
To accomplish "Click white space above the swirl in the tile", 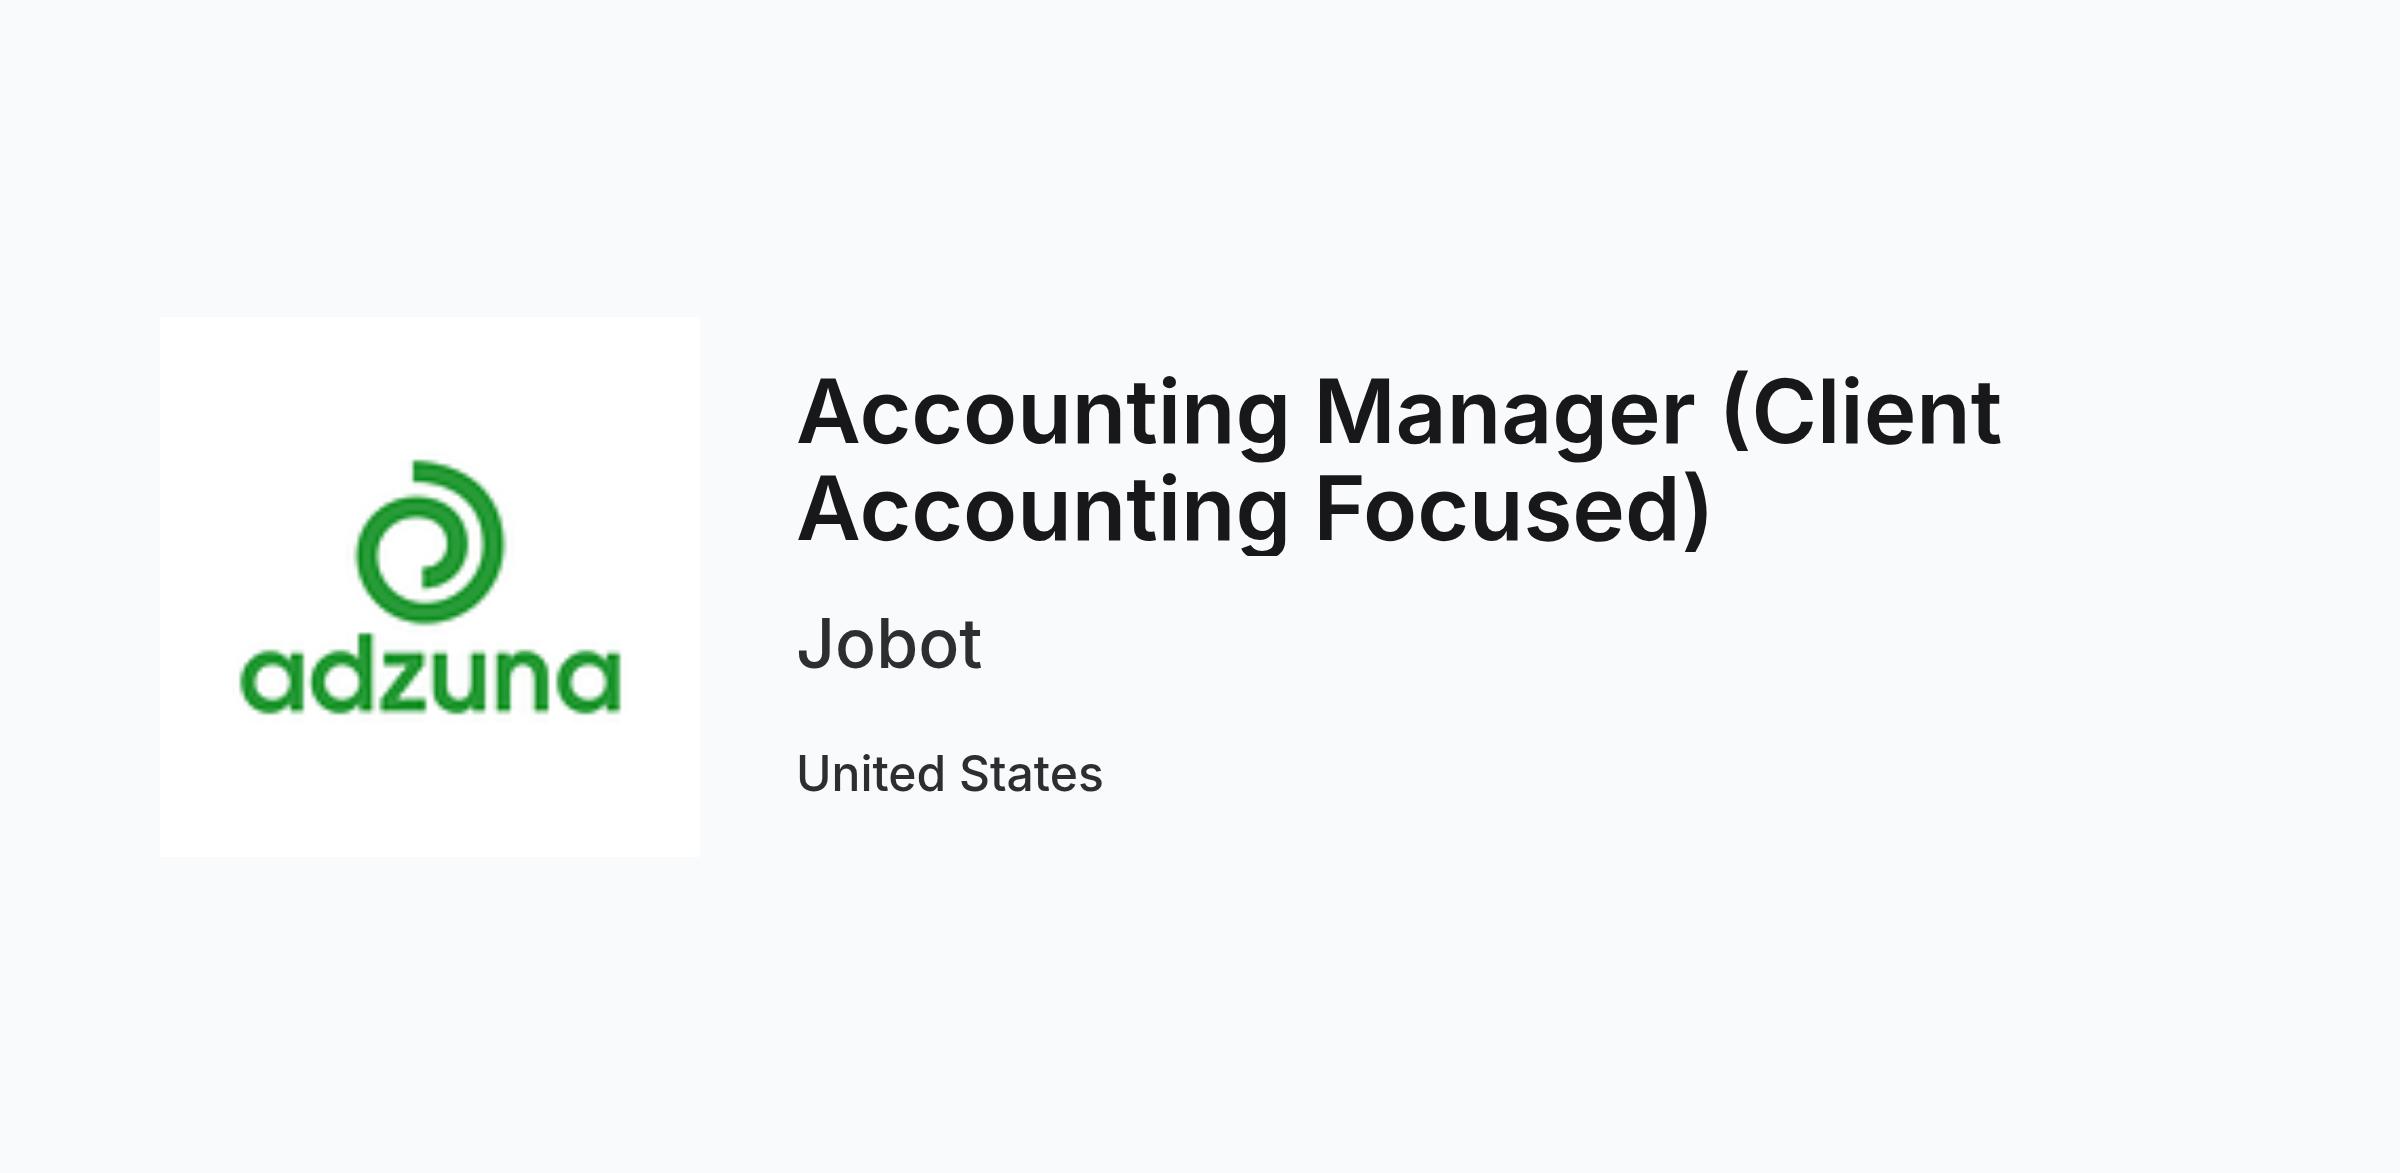I will (x=430, y=388).
